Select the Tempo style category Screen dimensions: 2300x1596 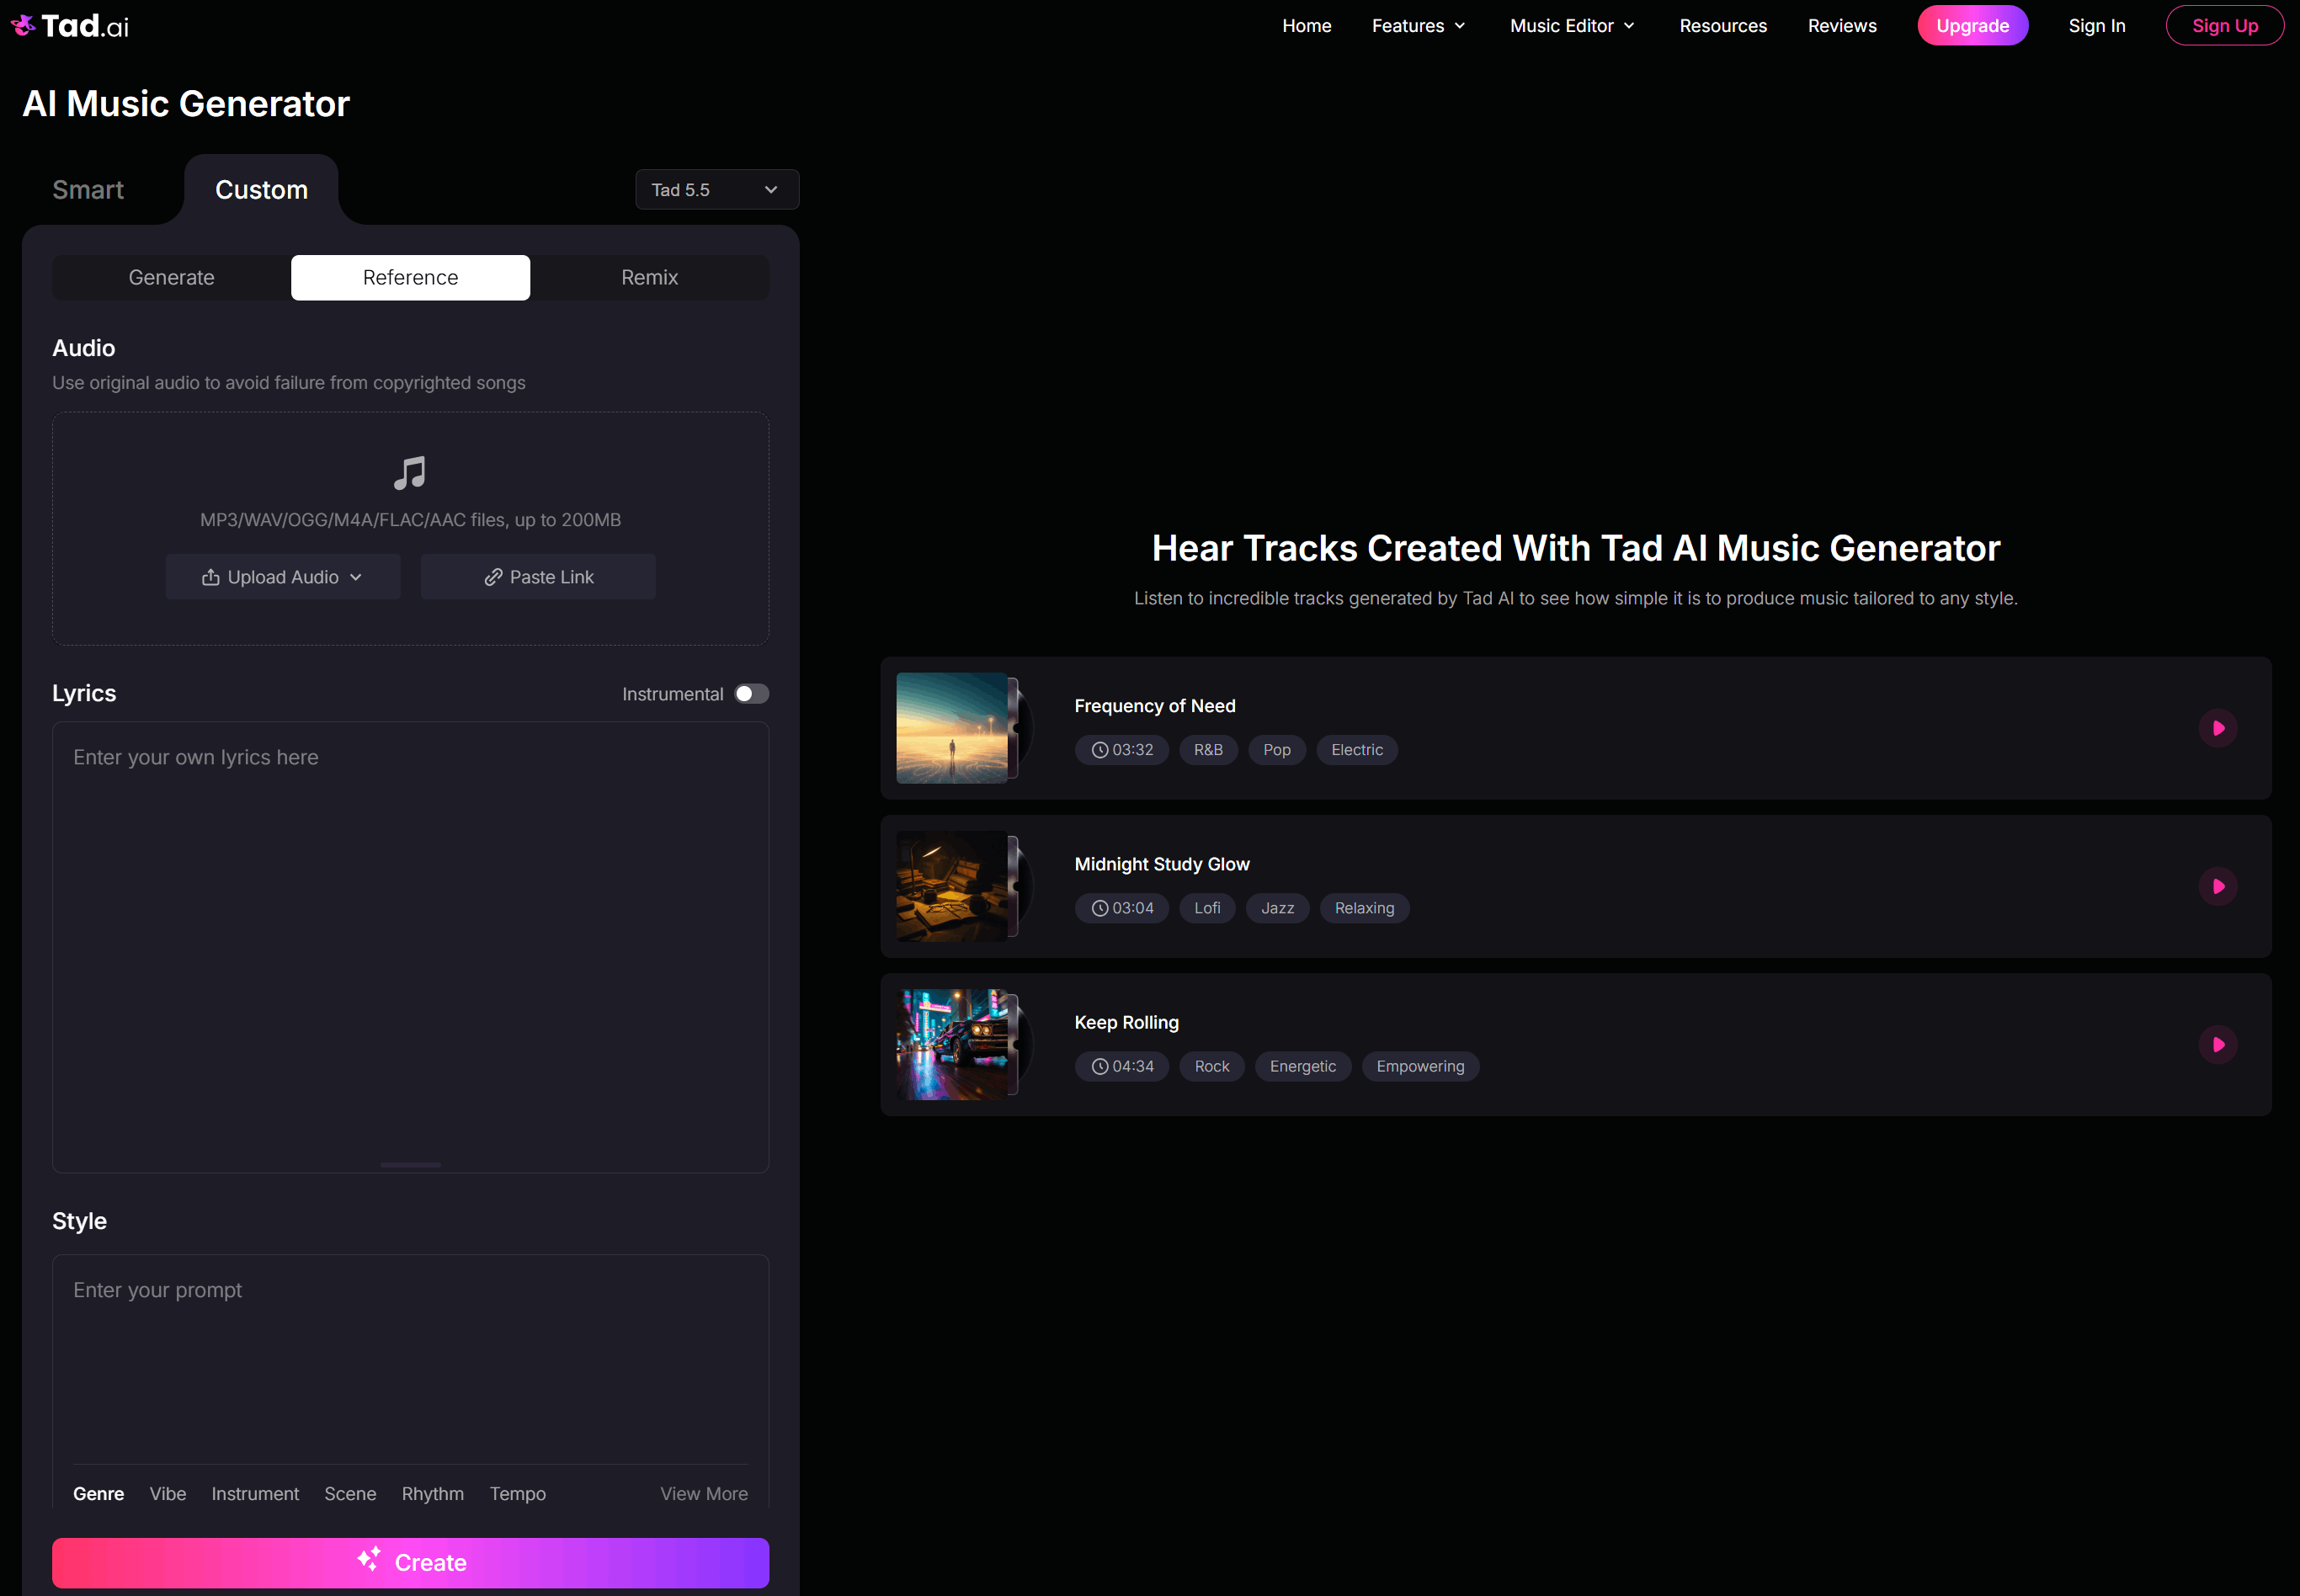click(518, 1493)
